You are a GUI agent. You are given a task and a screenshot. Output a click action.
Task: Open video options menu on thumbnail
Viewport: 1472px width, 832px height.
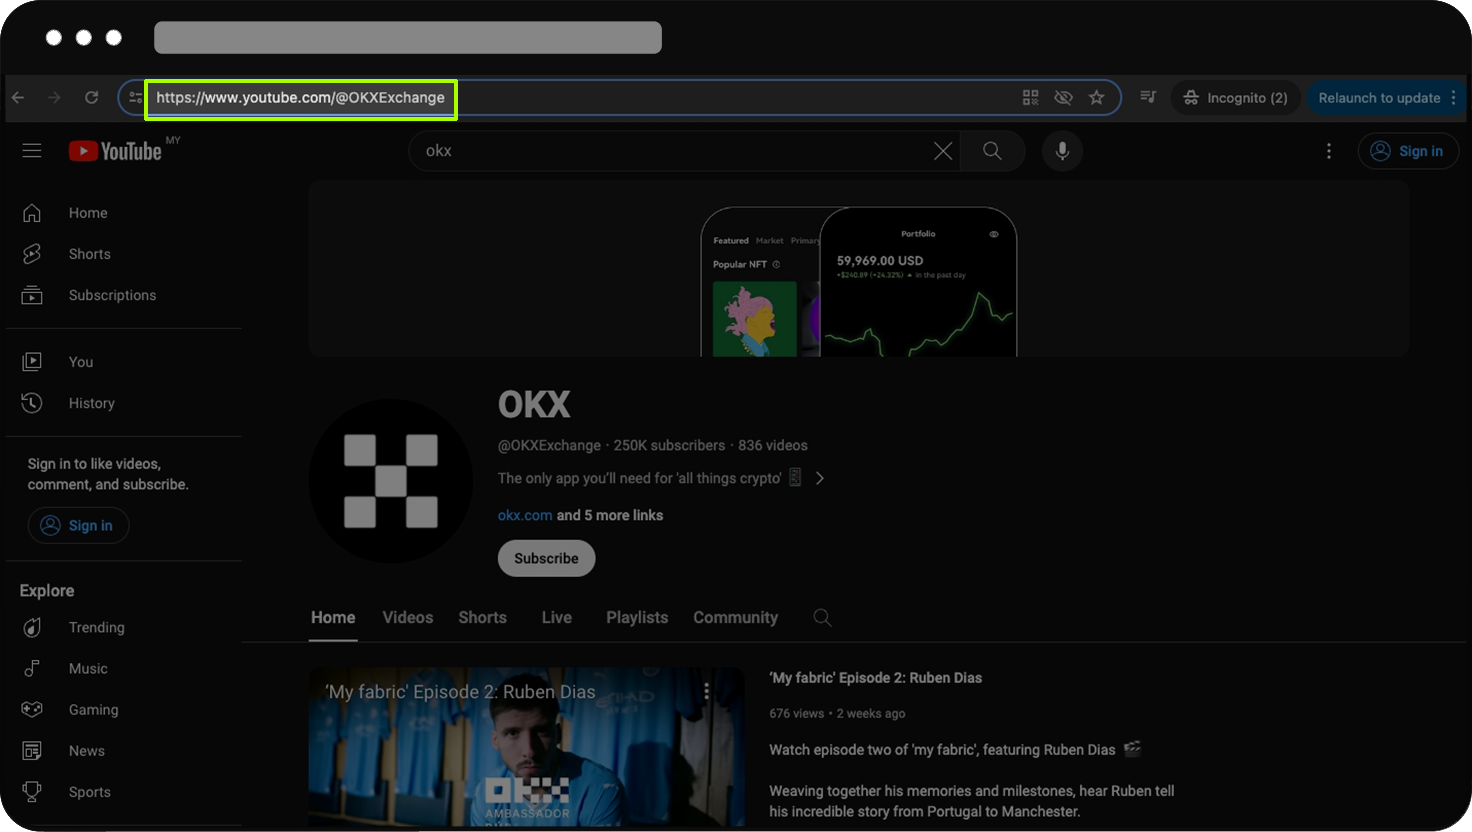point(707,691)
